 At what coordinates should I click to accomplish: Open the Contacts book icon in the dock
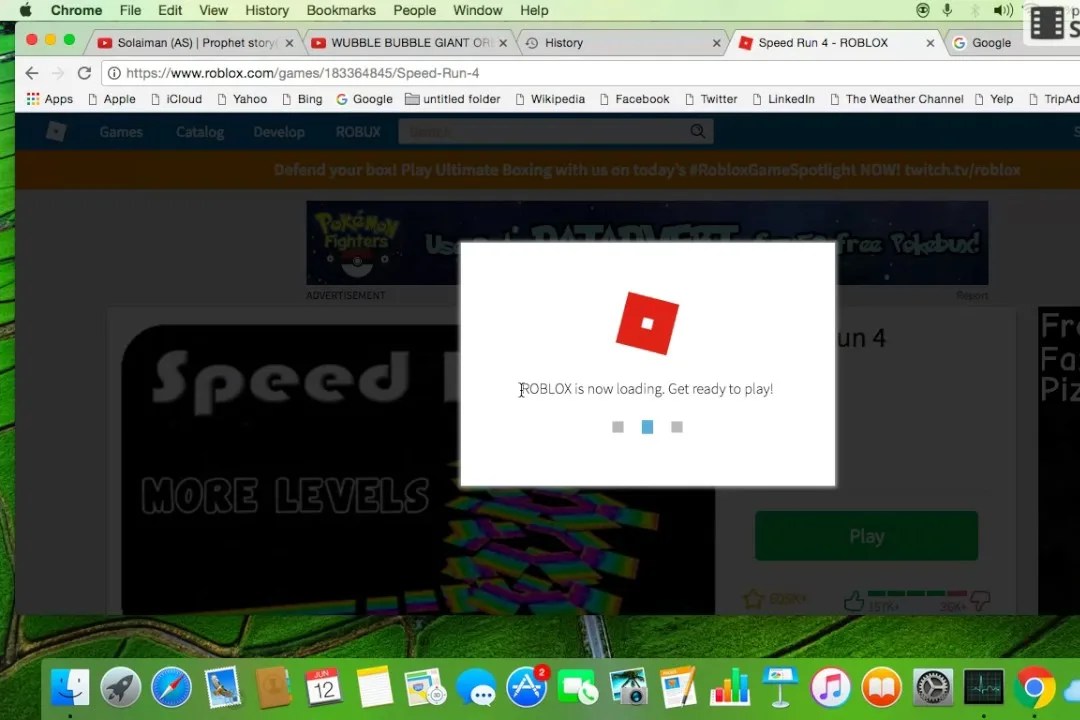tap(273, 687)
